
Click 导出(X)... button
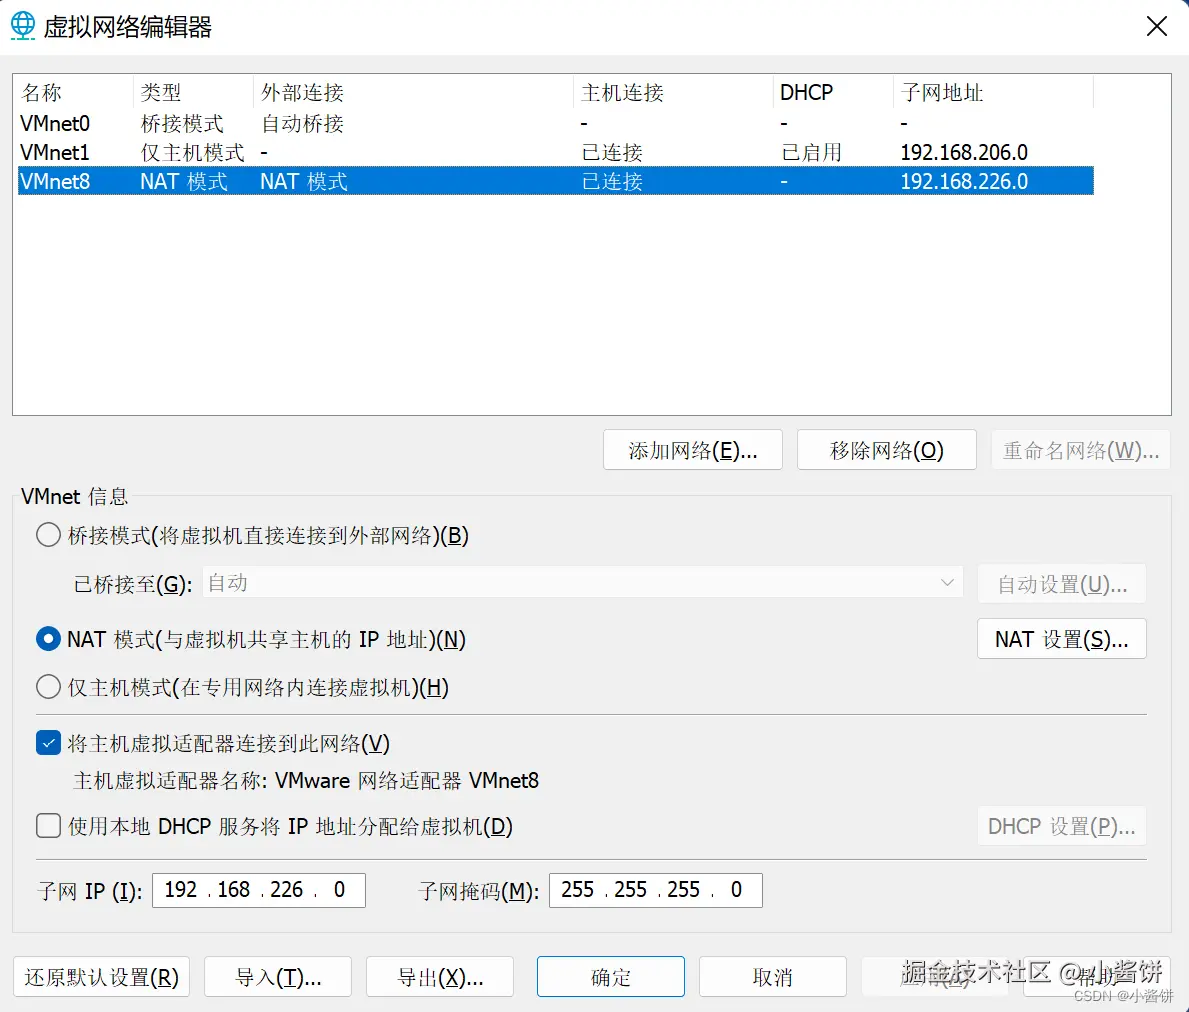(440, 976)
